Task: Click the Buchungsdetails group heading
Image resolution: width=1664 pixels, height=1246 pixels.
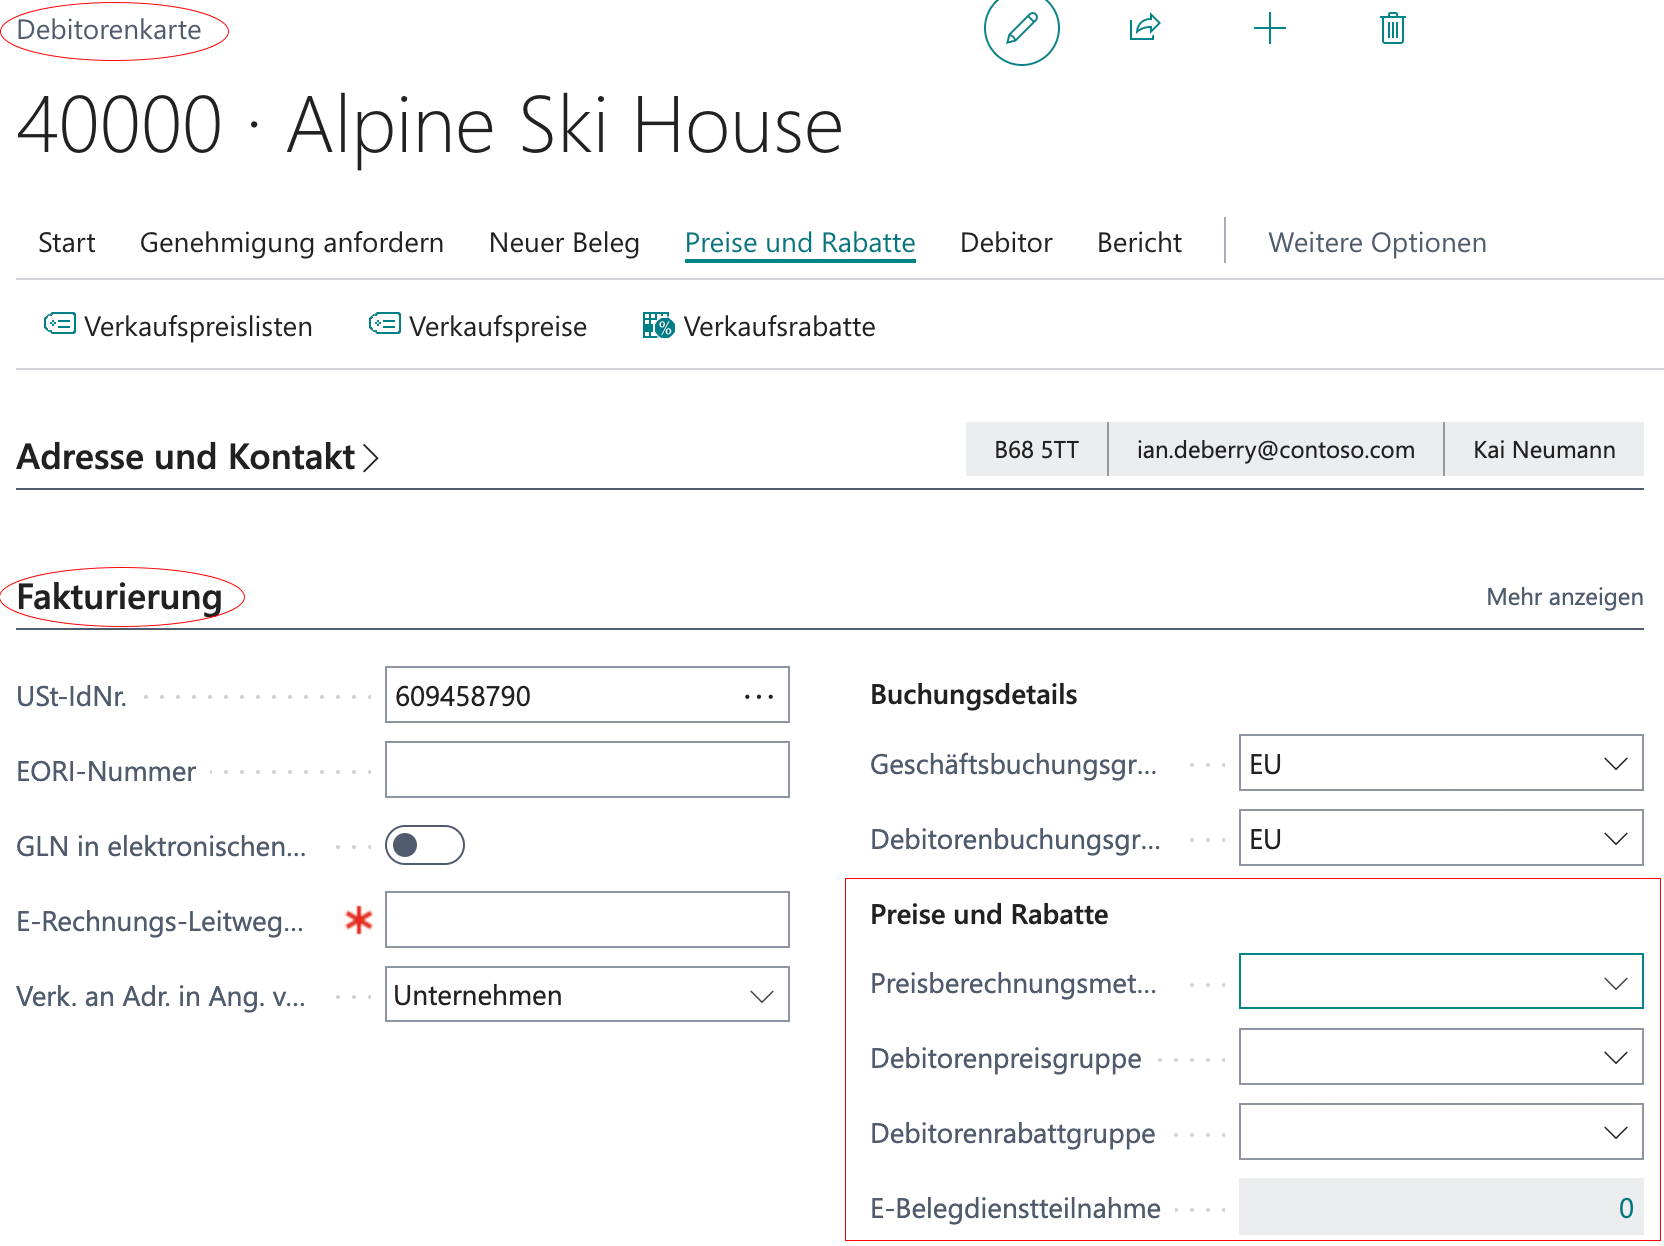Action: point(973,695)
